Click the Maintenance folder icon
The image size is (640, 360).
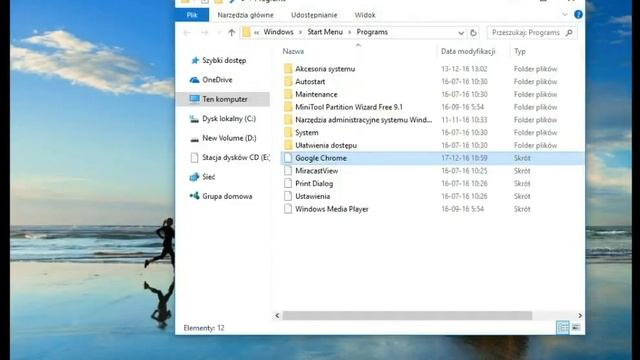tap(288, 94)
